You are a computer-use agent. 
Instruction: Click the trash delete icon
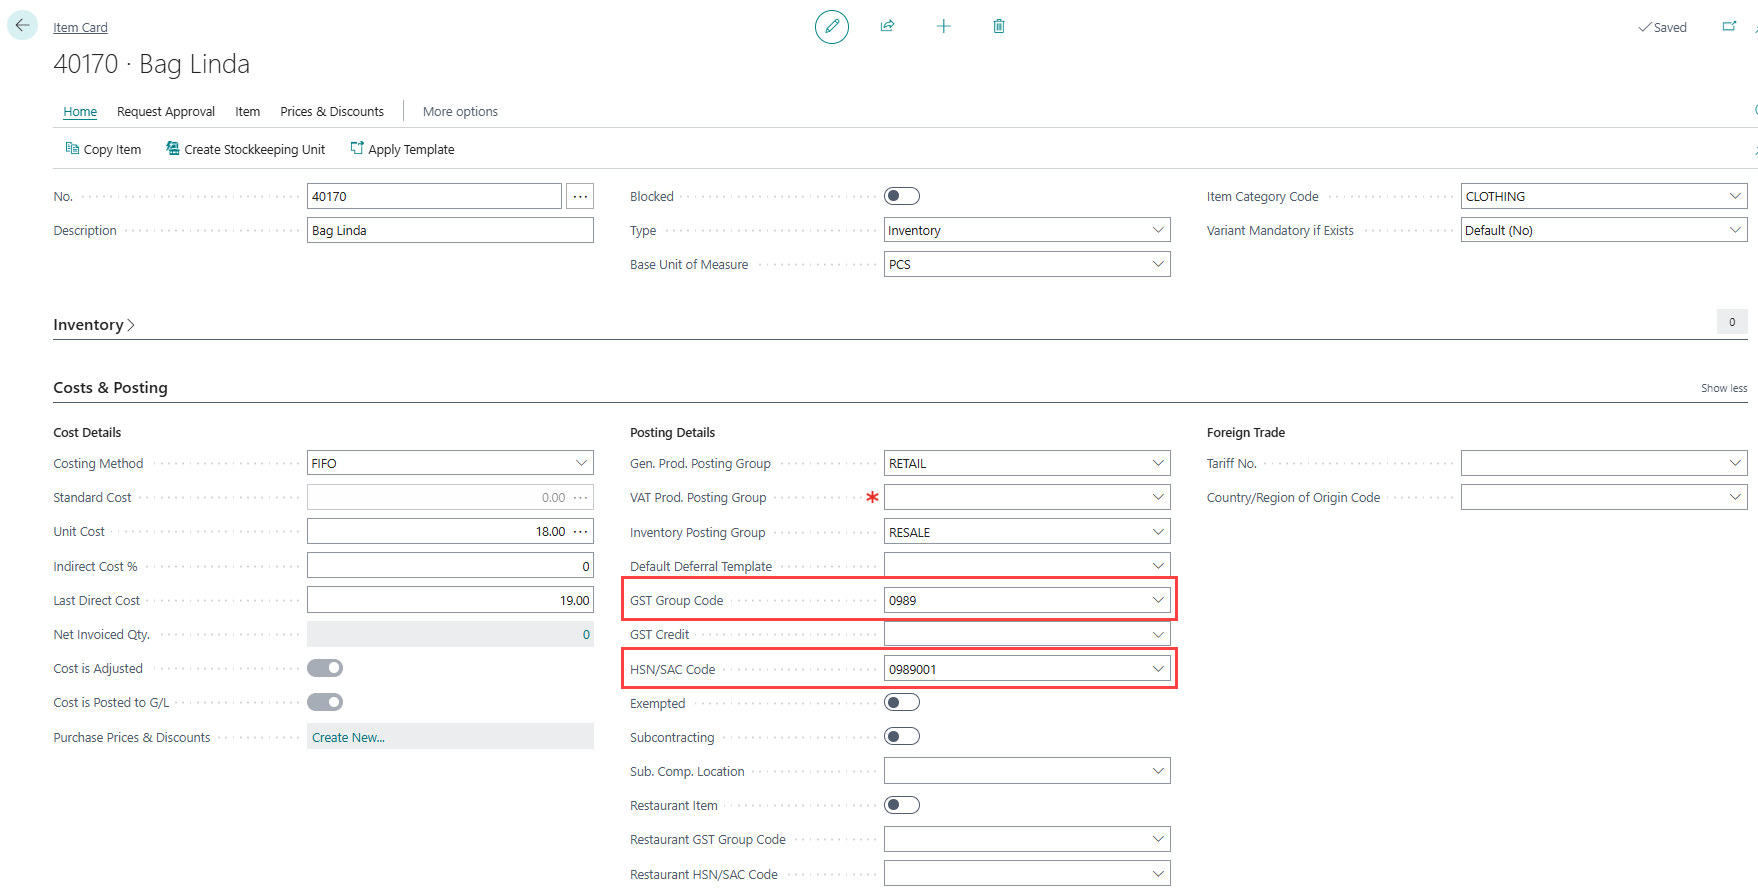(998, 27)
